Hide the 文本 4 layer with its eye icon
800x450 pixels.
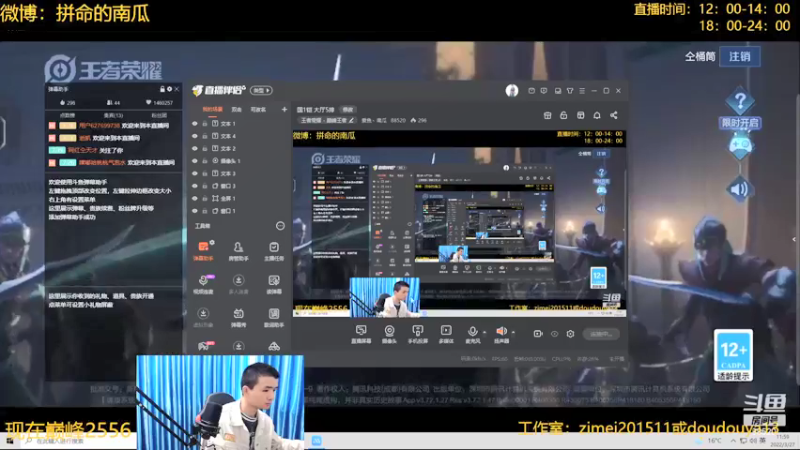[194, 136]
